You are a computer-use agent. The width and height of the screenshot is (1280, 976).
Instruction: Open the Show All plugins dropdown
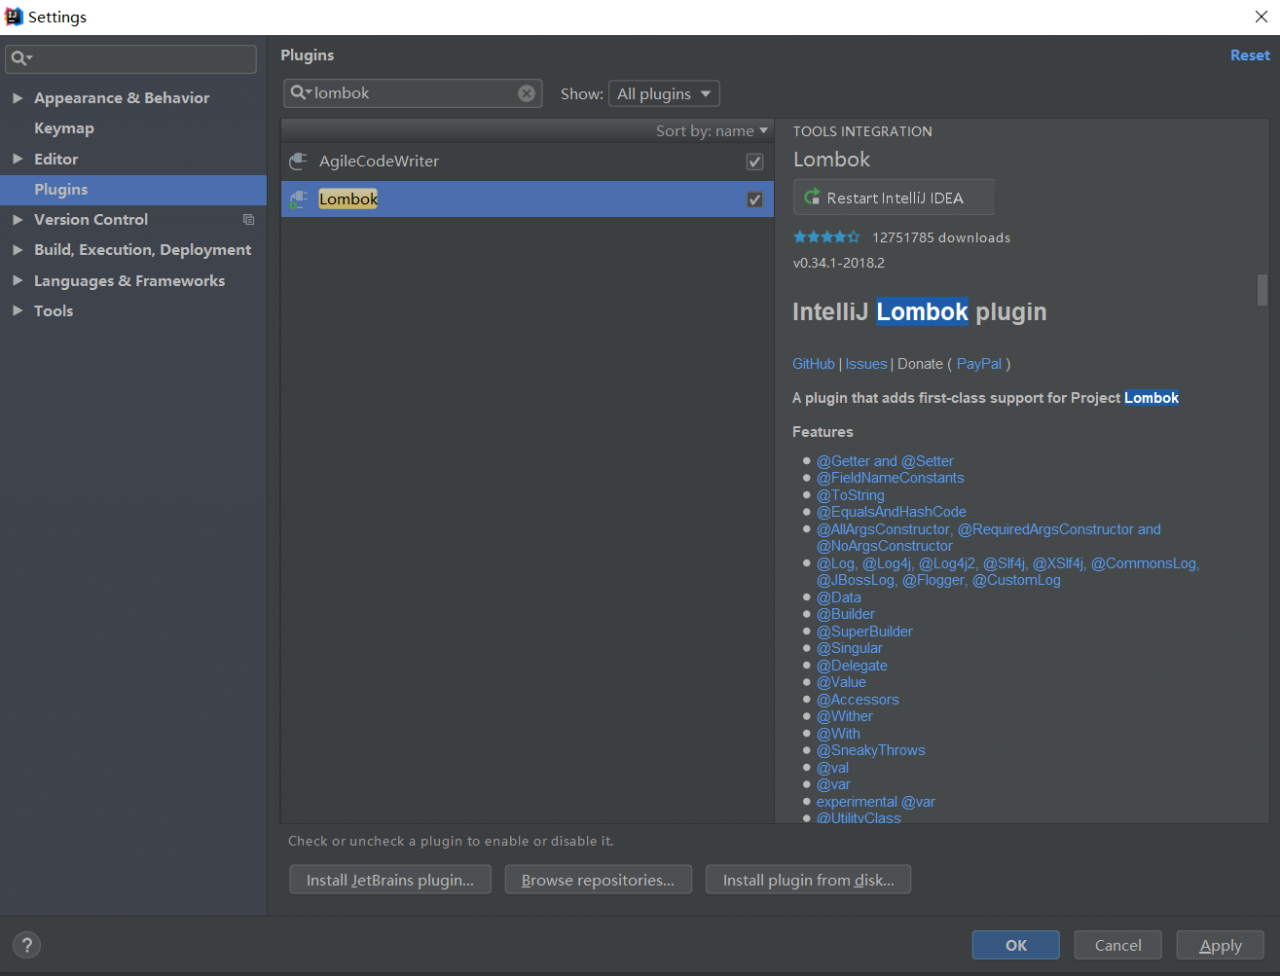click(x=664, y=93)
